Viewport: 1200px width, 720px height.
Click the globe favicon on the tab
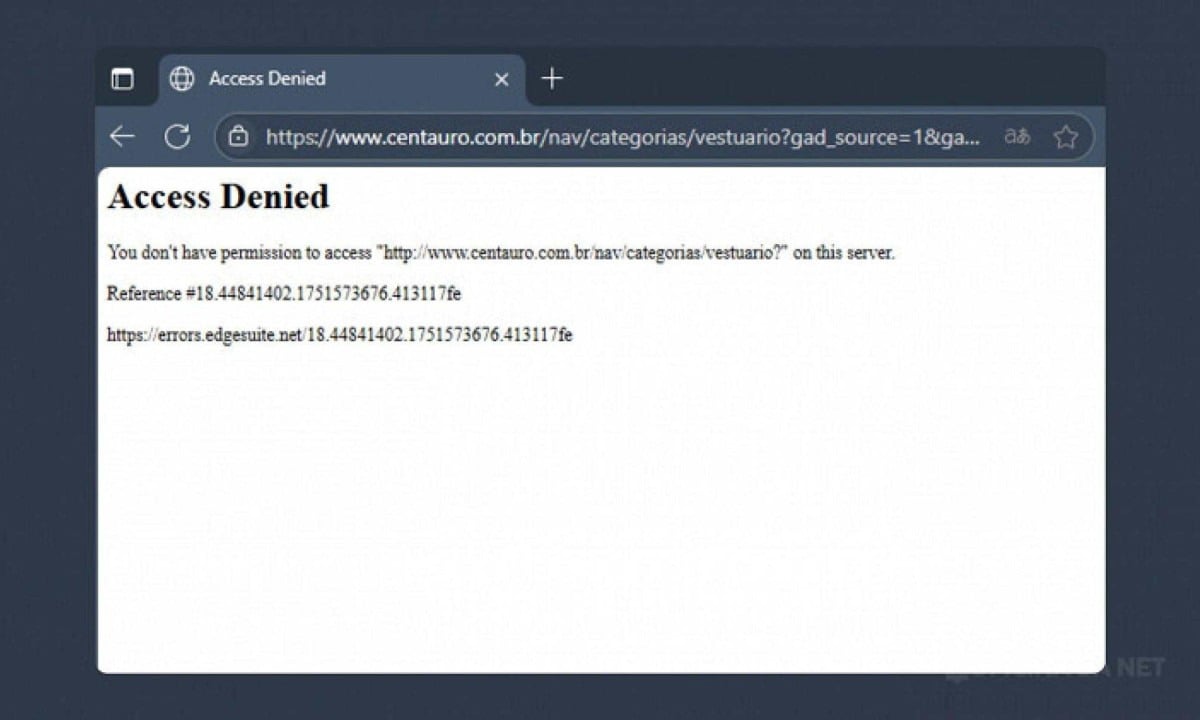181,79
